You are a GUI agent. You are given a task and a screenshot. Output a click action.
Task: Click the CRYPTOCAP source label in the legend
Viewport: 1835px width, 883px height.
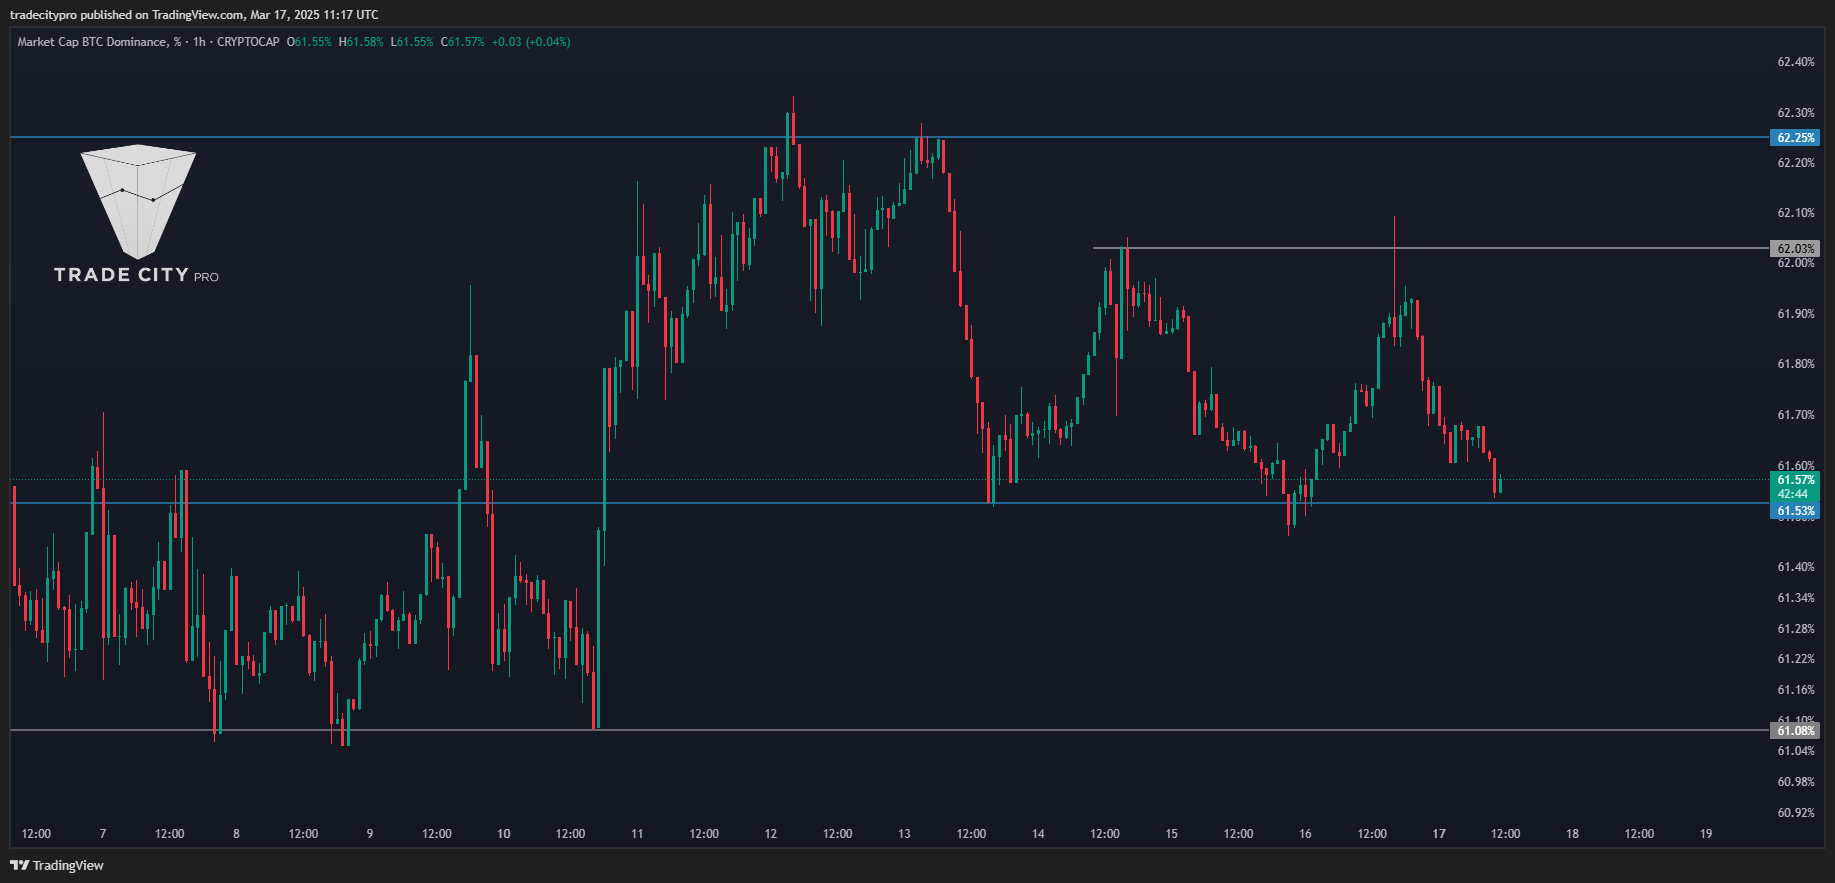248,42
